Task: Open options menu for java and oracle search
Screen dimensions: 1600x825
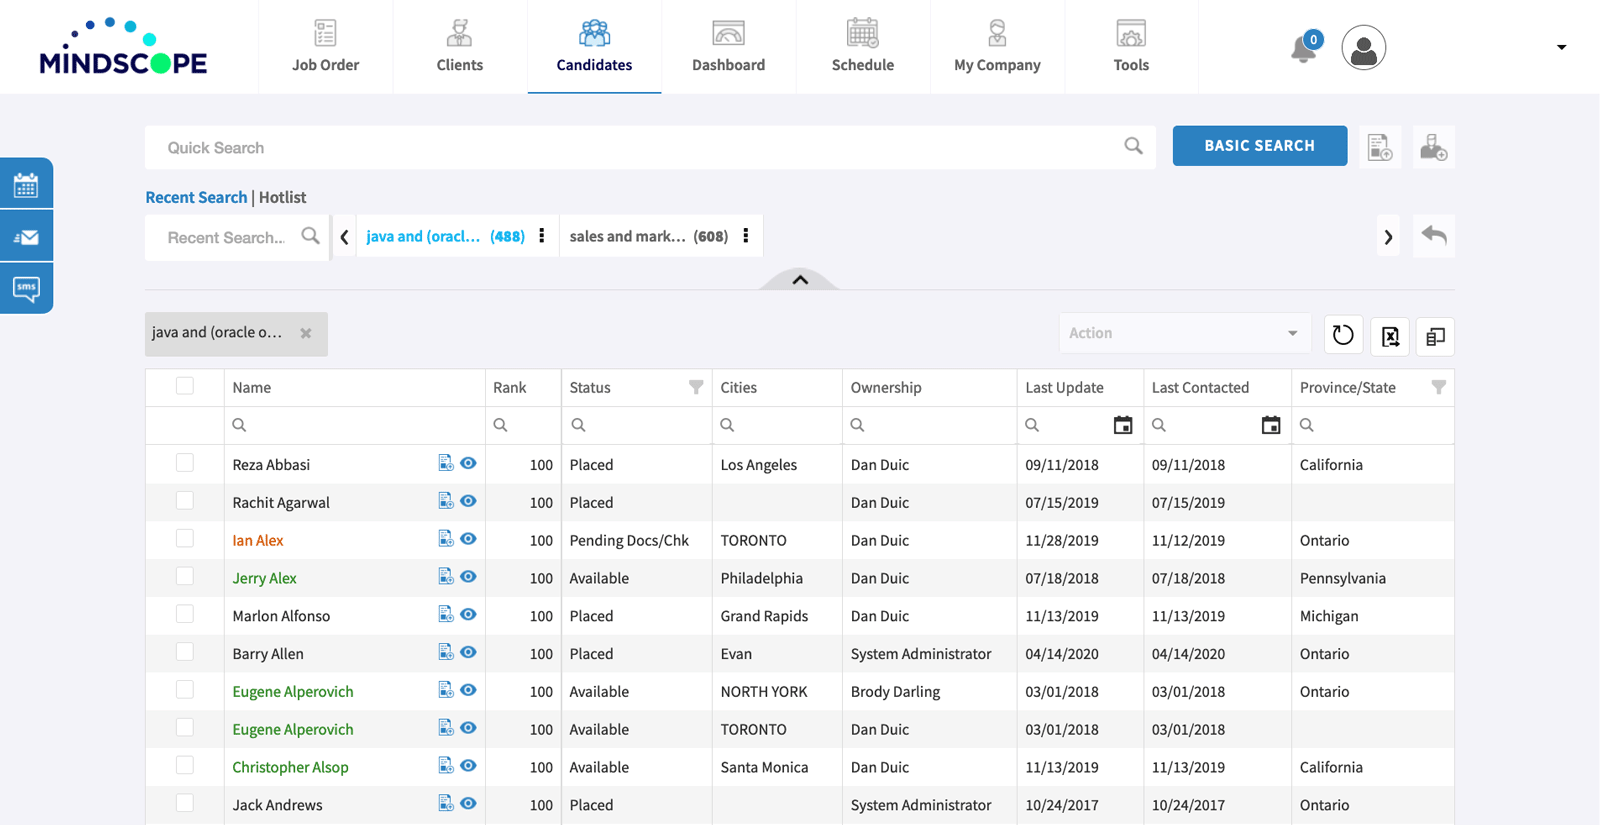Action: tap(542, 236)
